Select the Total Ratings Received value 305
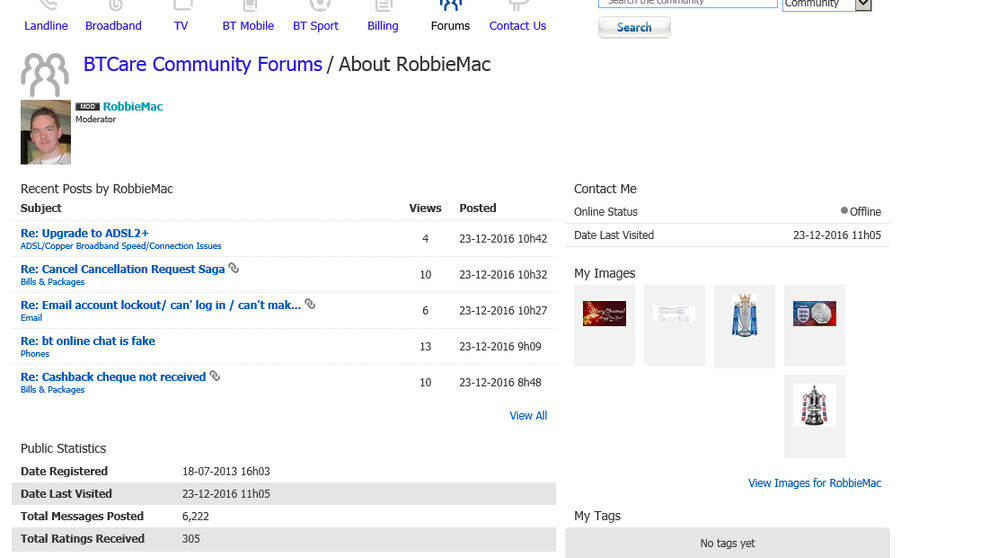The height and width of the screenshot is (558, 998). point(191,538)
